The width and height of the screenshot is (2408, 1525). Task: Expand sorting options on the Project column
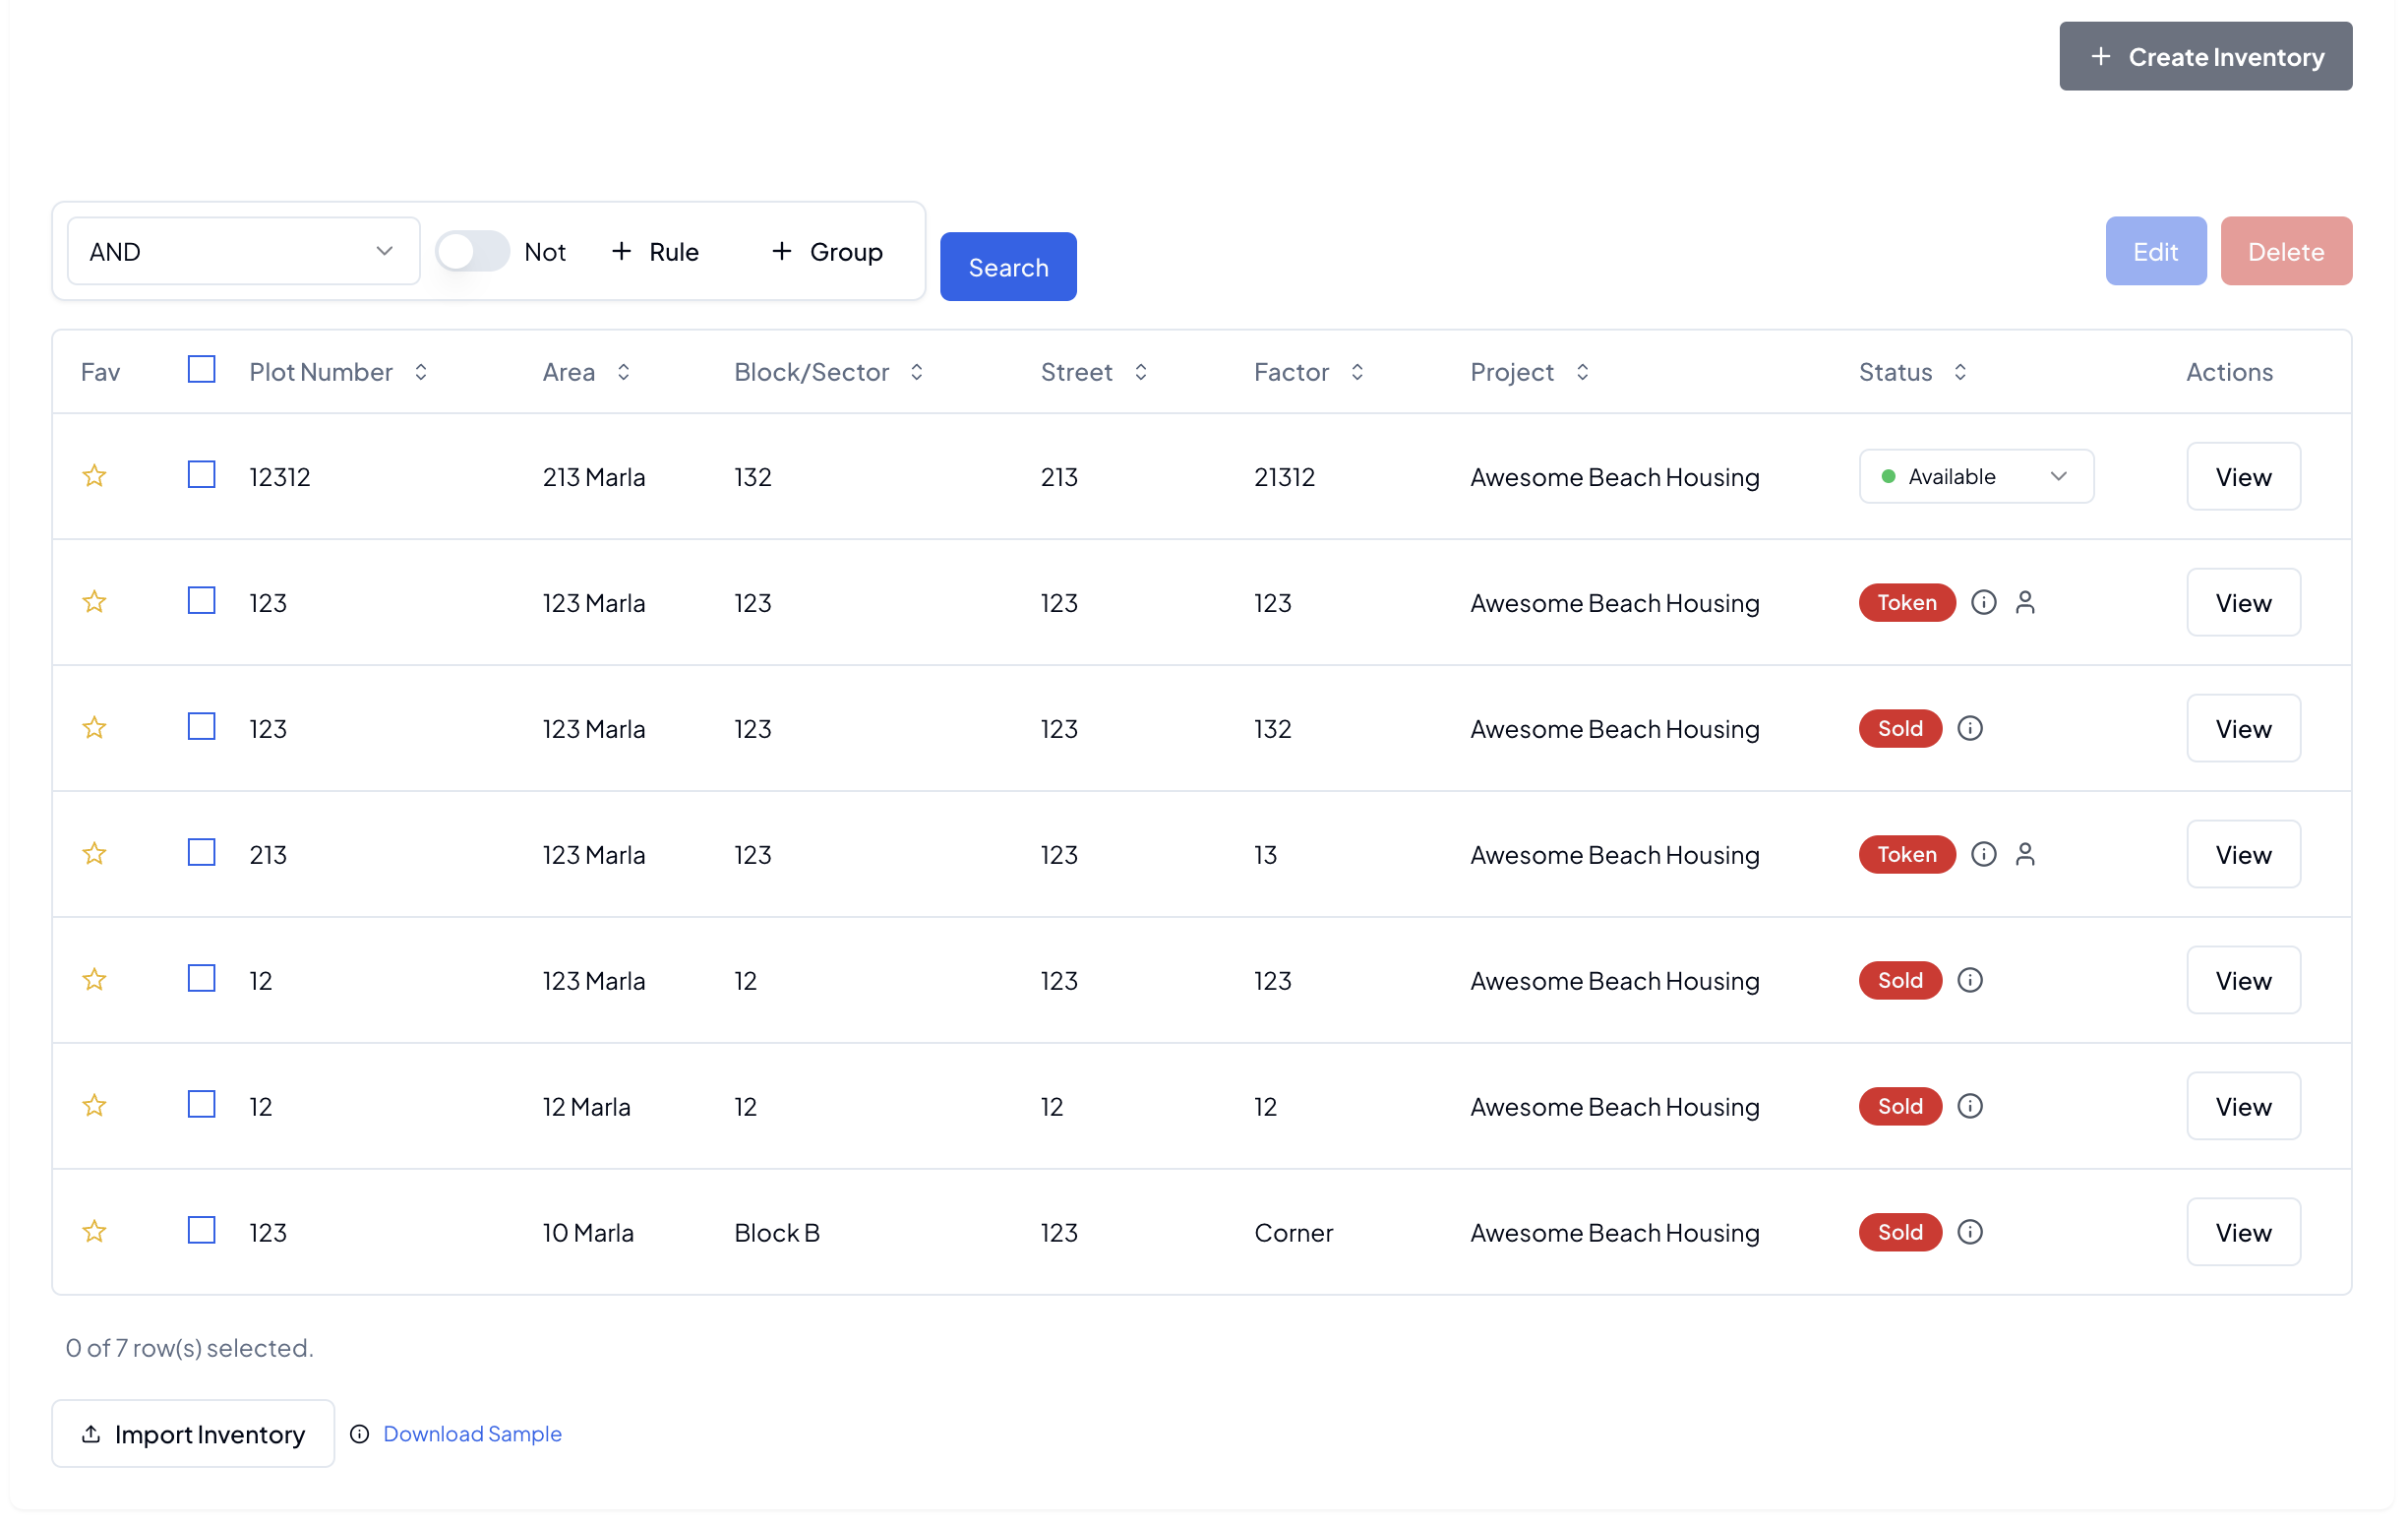pyautogui.click(x=1582, y=371)
